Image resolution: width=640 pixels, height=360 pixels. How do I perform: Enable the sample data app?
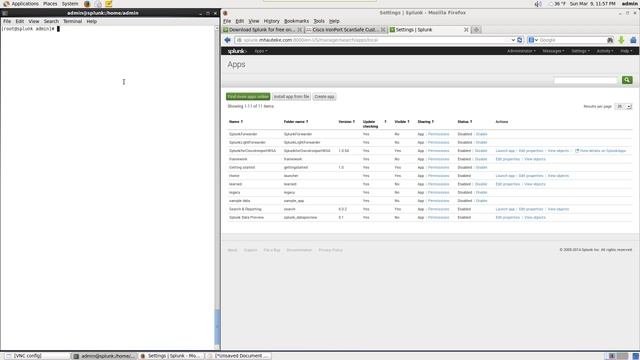coord(482,201)
